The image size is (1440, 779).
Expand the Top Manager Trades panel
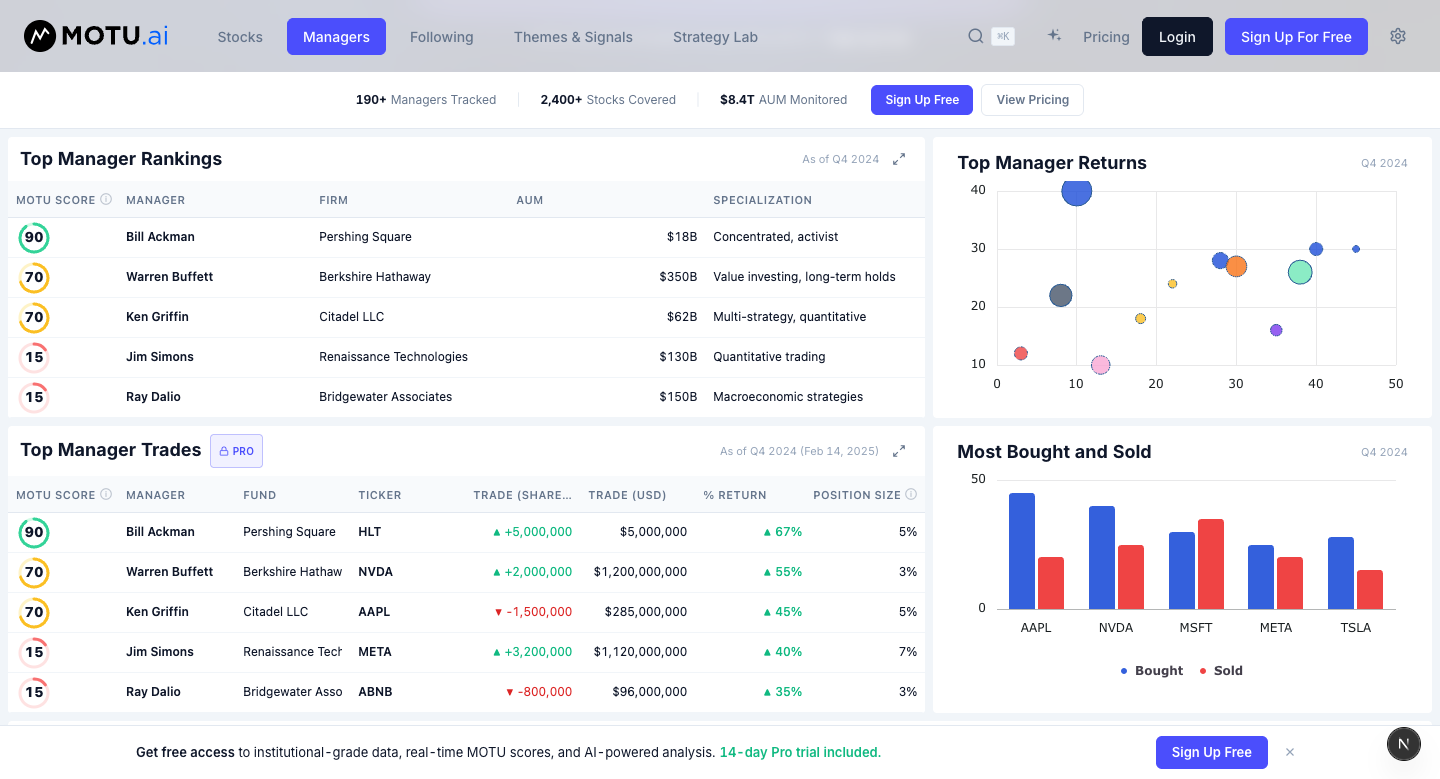pos(899,451)
